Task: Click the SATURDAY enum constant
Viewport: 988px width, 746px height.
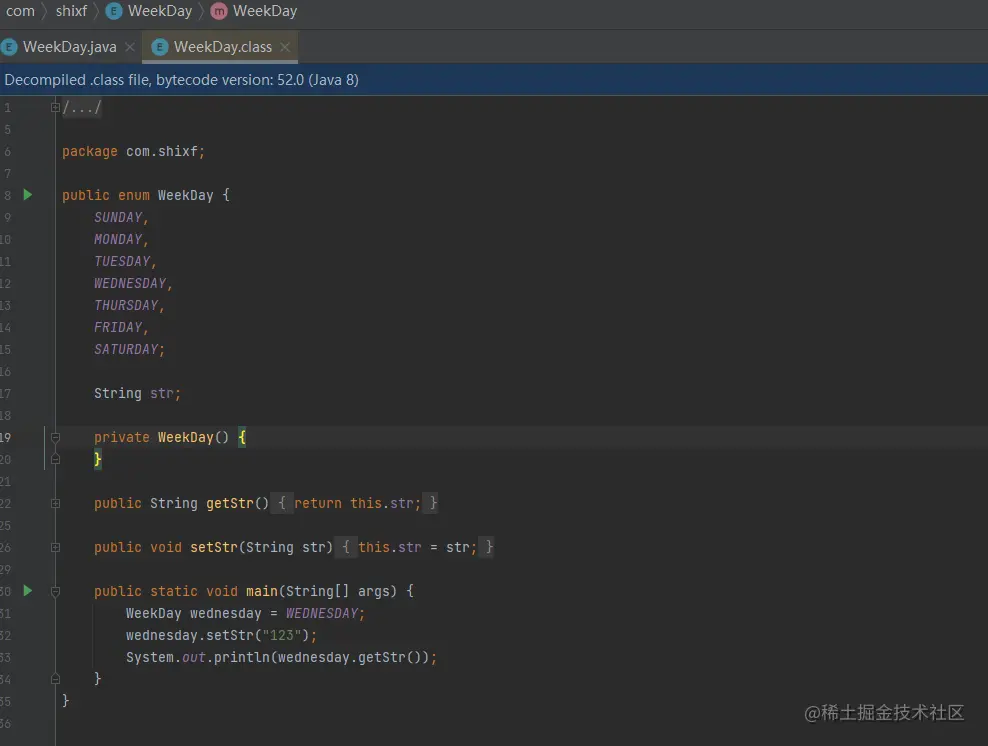Action: 126,350
